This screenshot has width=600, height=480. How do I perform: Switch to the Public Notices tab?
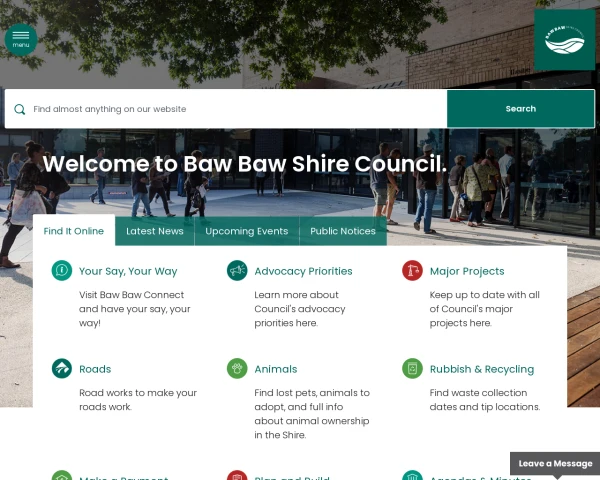(343, 231)
